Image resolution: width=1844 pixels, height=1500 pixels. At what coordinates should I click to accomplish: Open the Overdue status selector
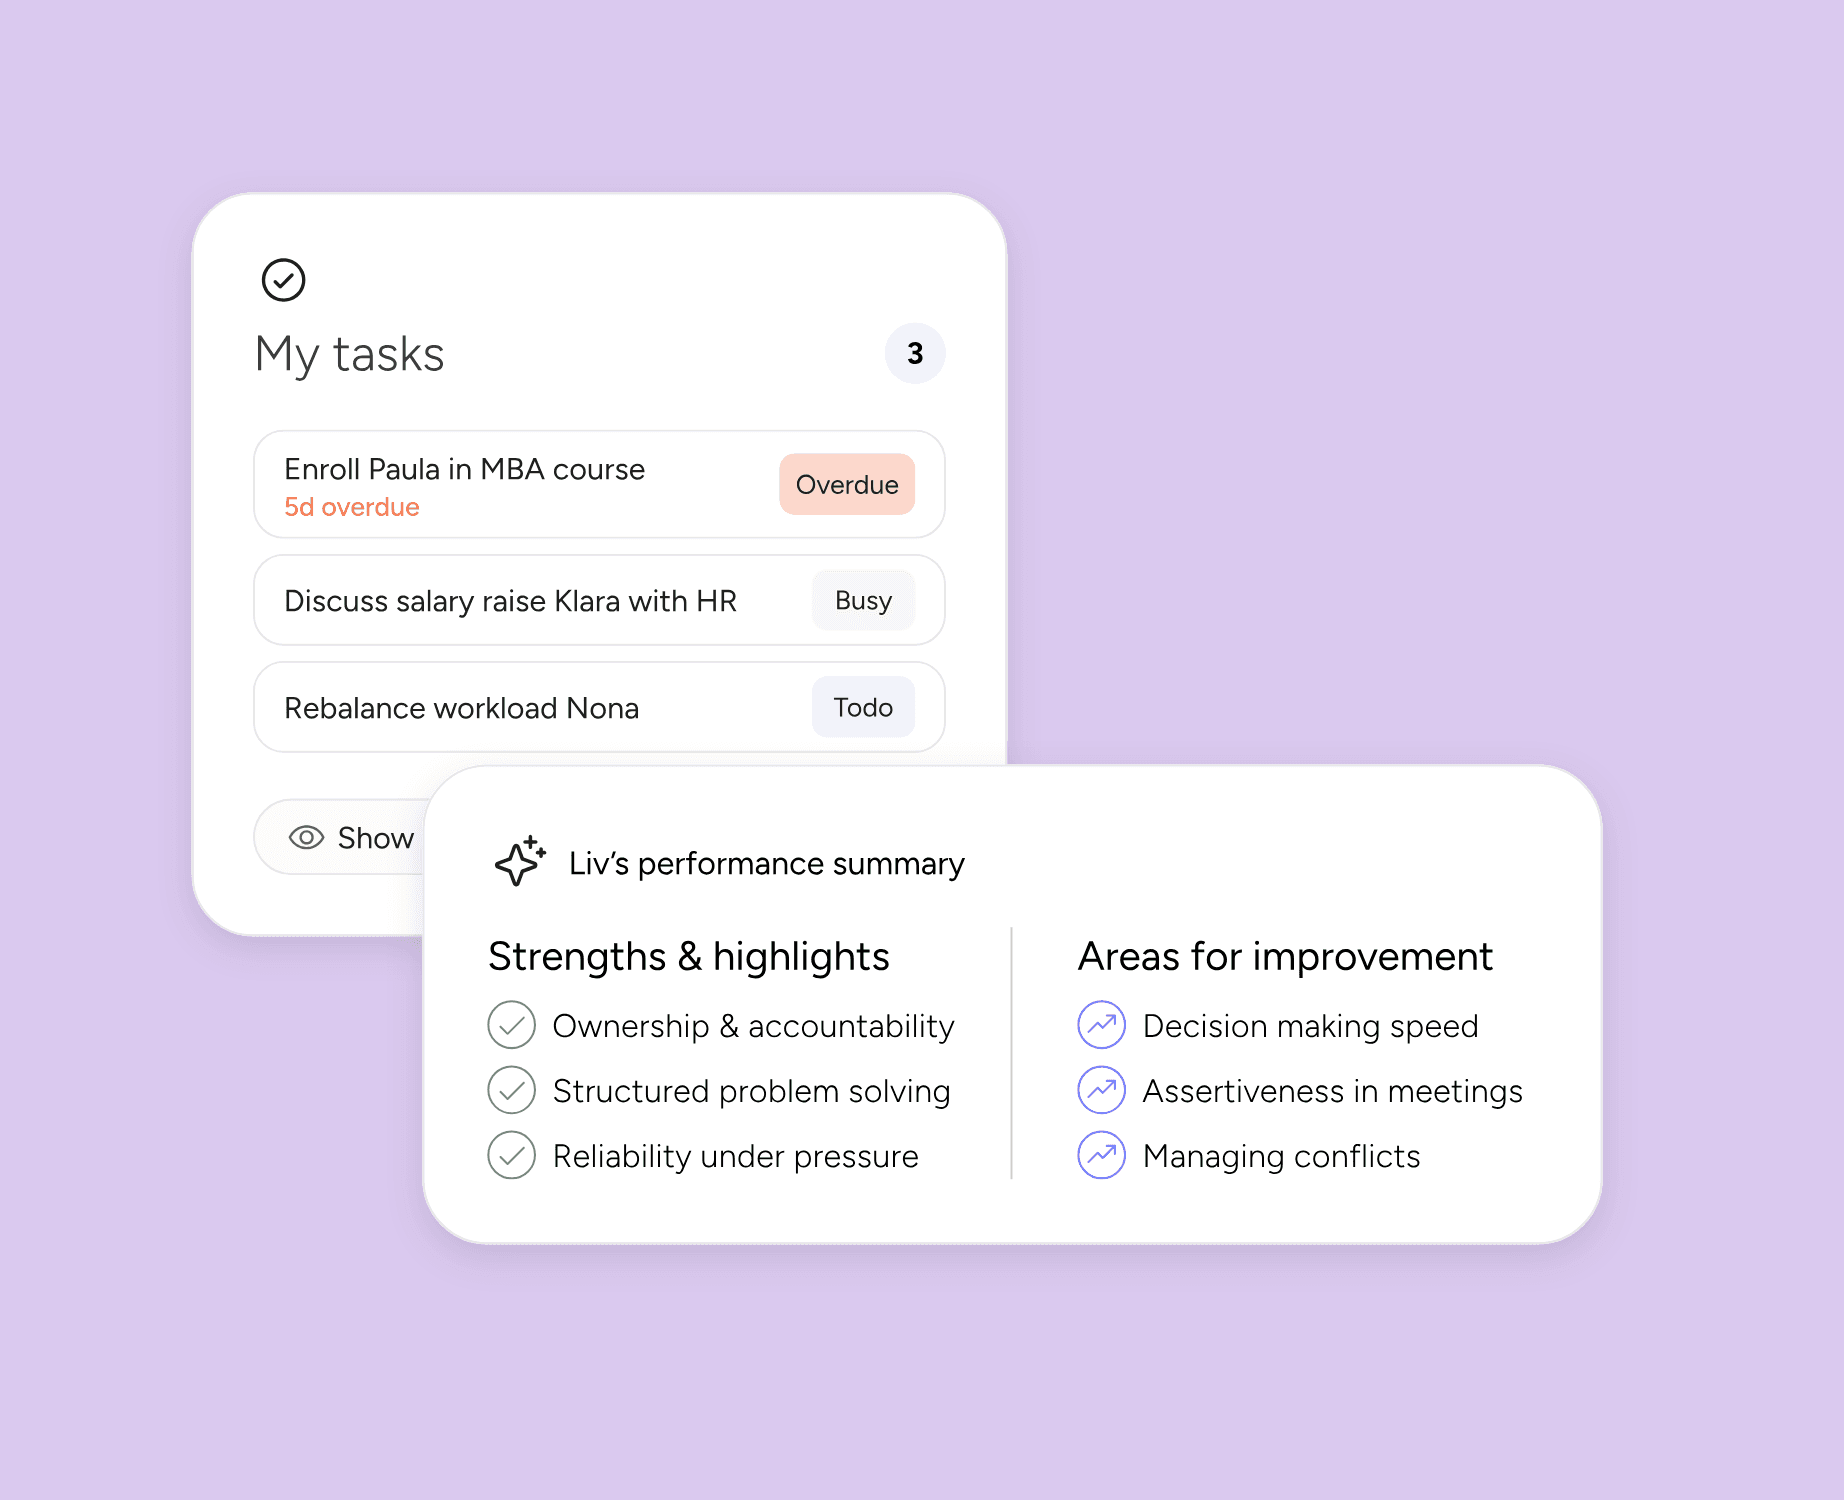pyautogui.click(x=846, y=484)
